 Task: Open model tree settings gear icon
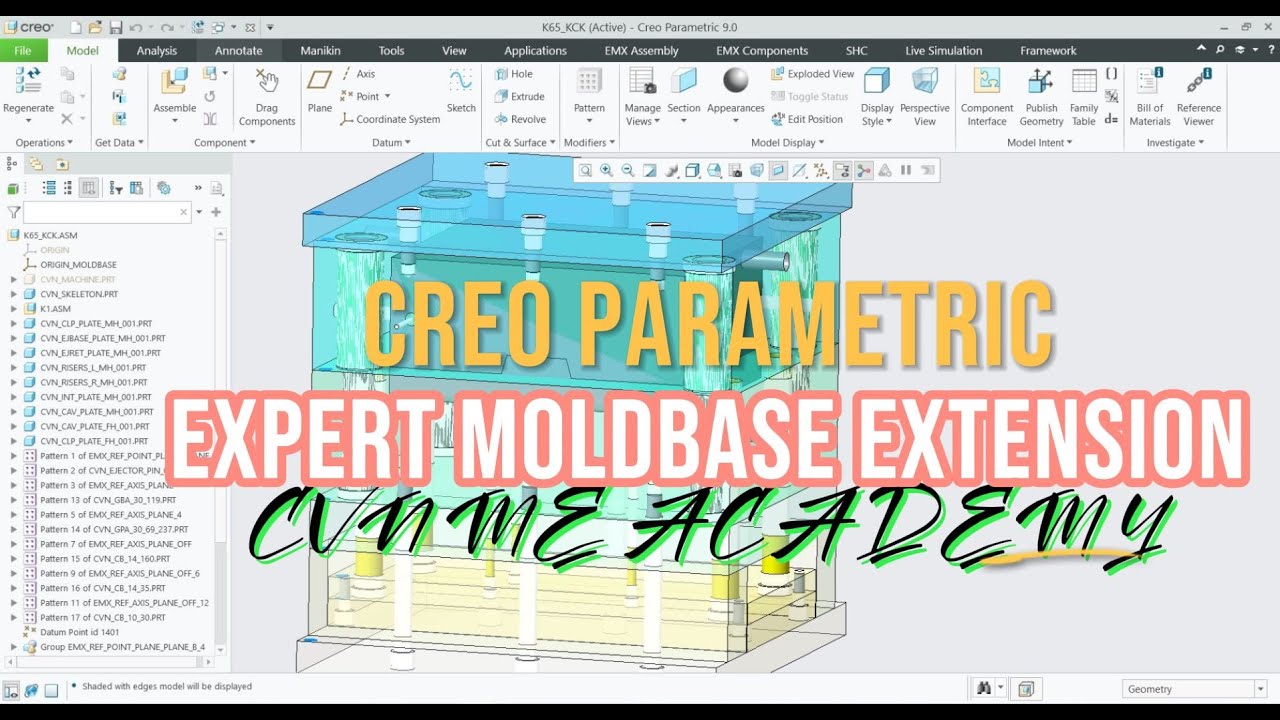coord(164,188)
